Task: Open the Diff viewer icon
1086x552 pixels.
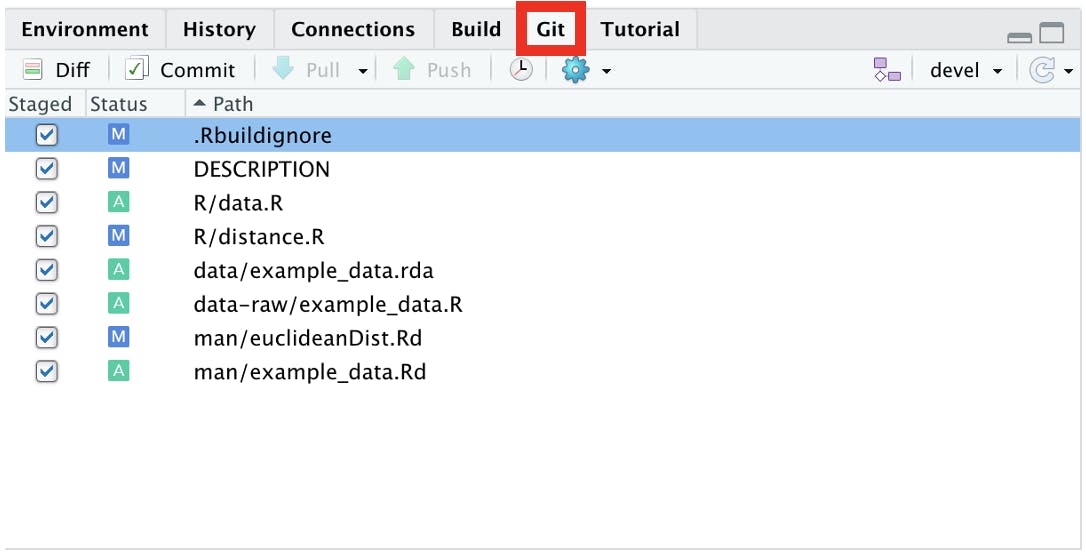Action: (33, 69)
